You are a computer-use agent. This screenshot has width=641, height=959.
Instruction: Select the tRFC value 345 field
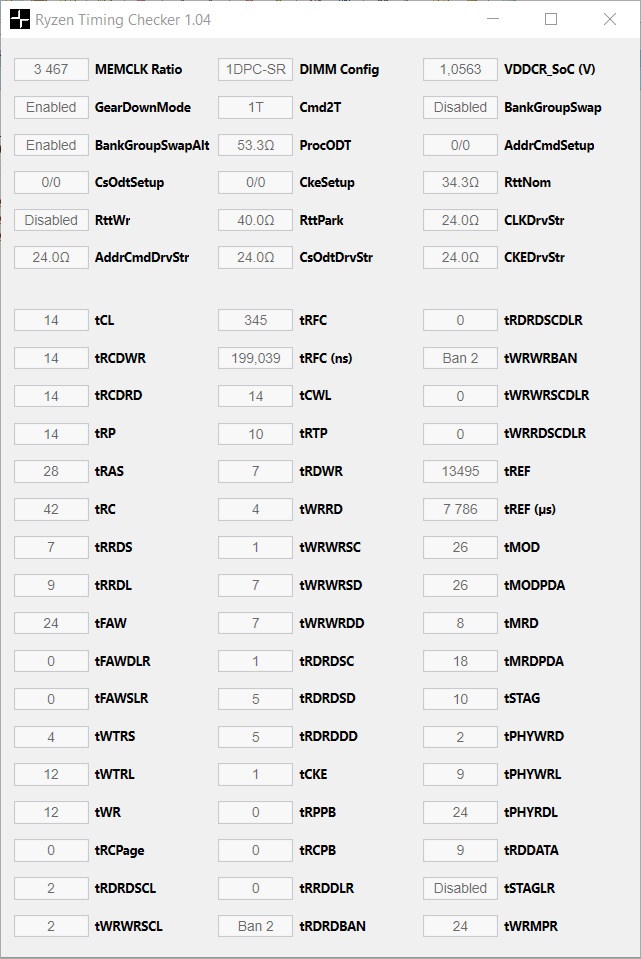click(x=256, y=320)
